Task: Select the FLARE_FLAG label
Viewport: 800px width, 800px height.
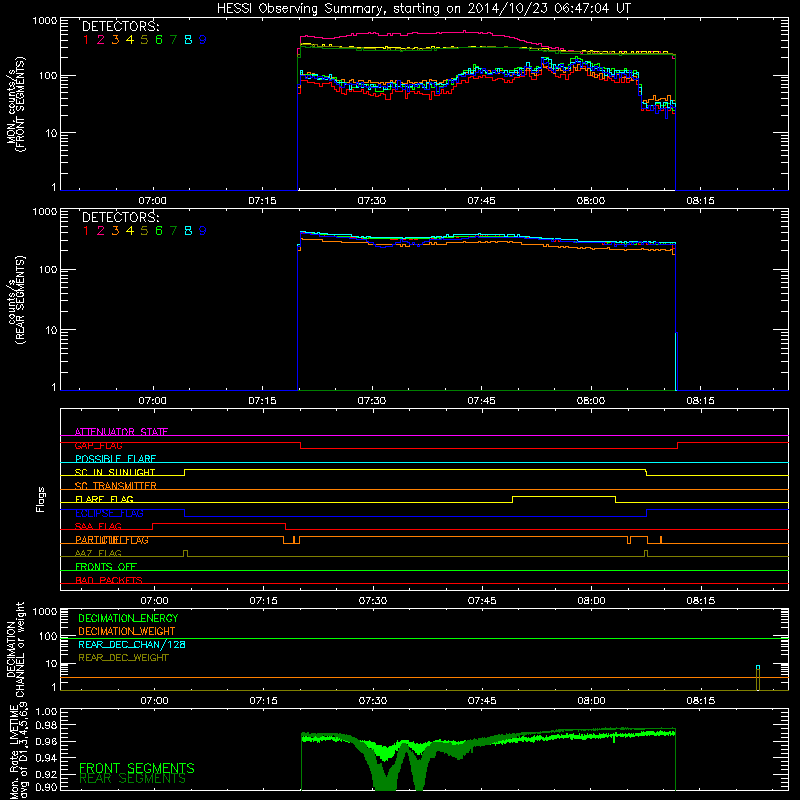Action: point(104,499)
